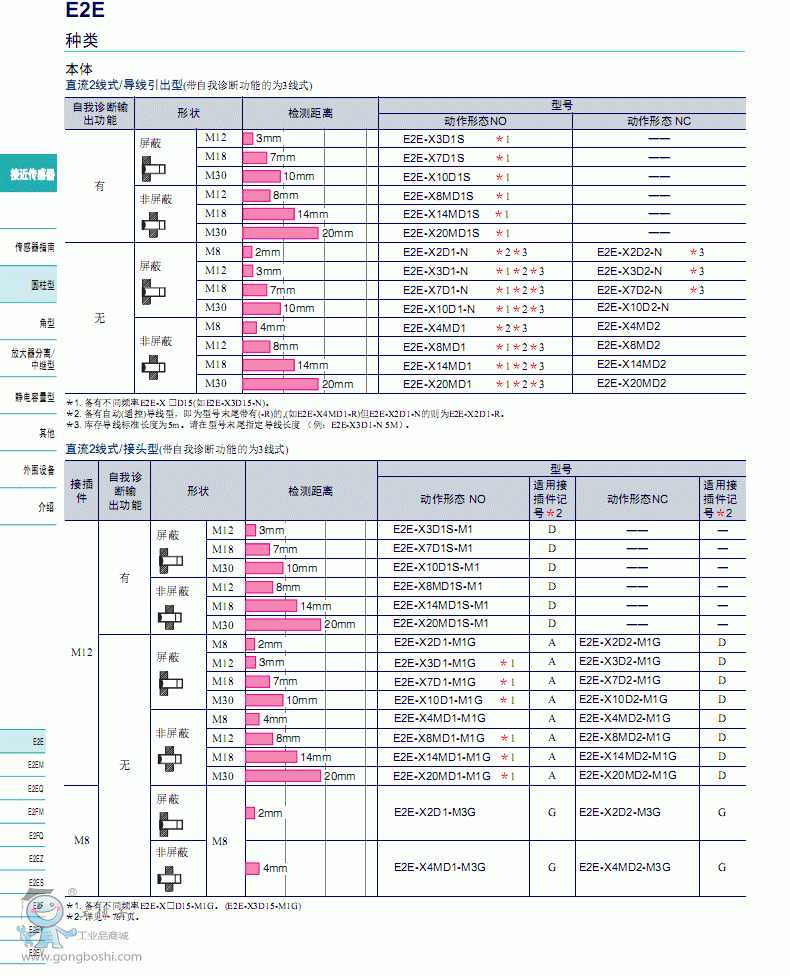
Task: Select NC model E2E-X7D2-M1G
Action: click(620, 680)
